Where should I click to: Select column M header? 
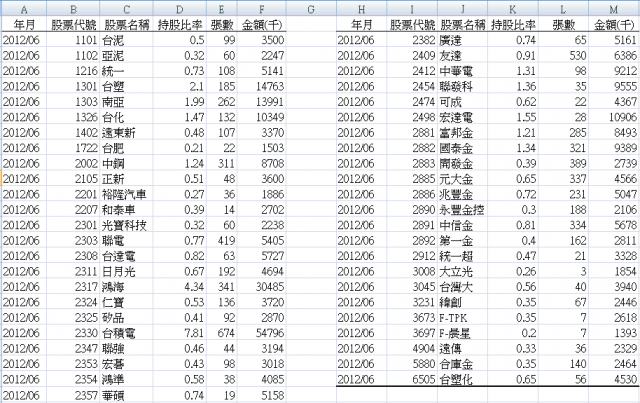pos(614,9)
